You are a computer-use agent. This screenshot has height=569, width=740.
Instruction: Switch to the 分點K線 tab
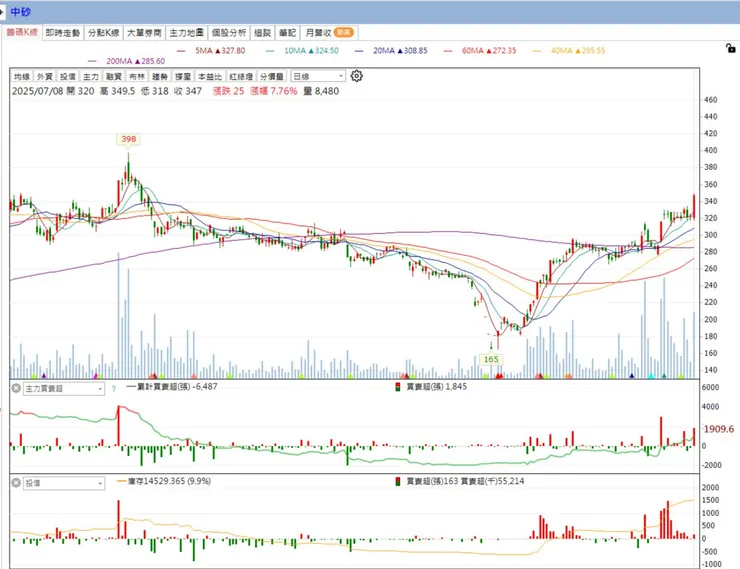[x=103, y=33]
